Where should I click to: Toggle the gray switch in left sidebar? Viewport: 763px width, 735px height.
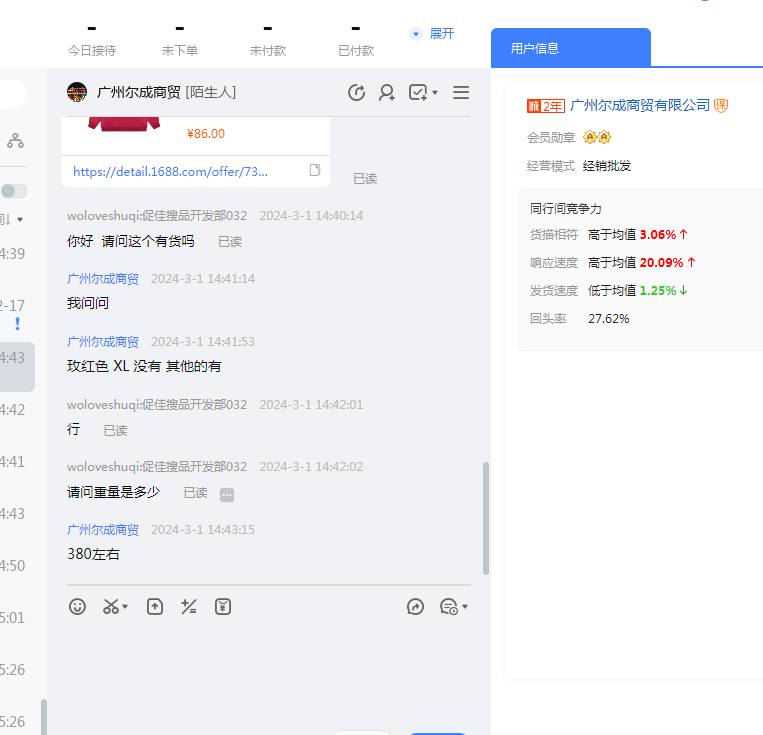pyautogui.click(x=13, y=191)
